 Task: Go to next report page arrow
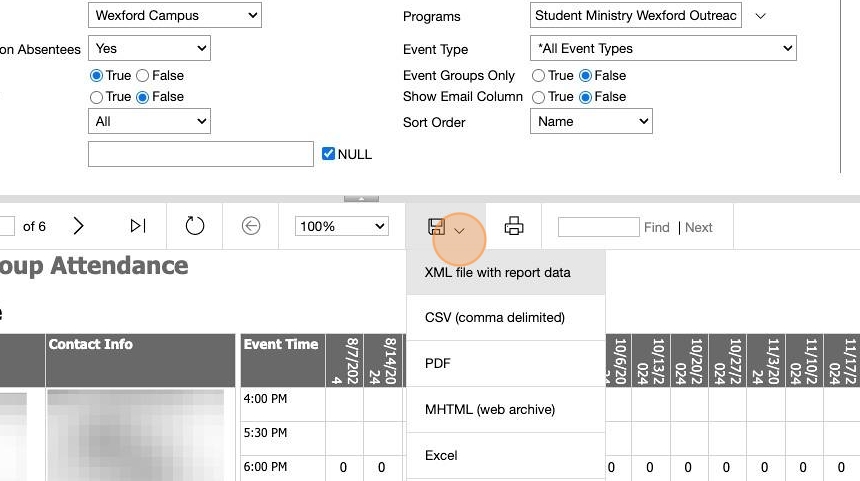click(x=78, y=226)
